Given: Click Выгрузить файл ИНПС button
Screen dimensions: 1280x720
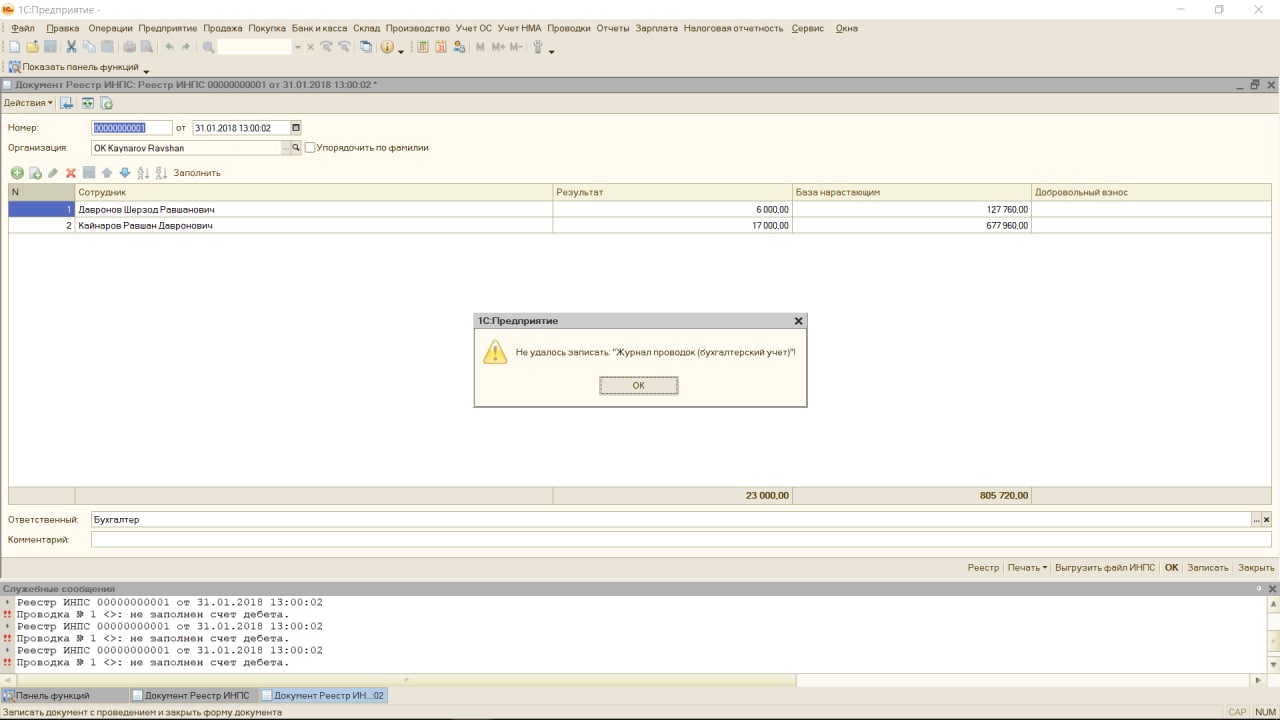Looking at the screenshot, I should (x=1105, y=567).
